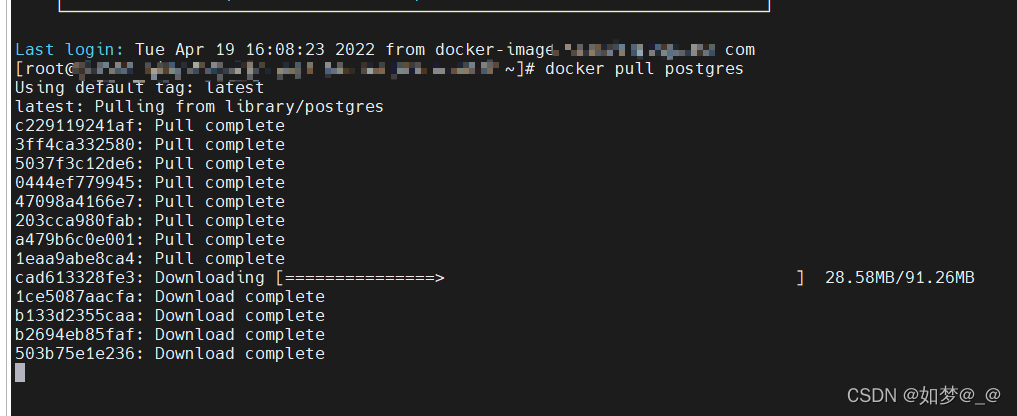Click layer ID c229119241af
This screenshot has height=416, width=1017.
(x=75, y=126)
